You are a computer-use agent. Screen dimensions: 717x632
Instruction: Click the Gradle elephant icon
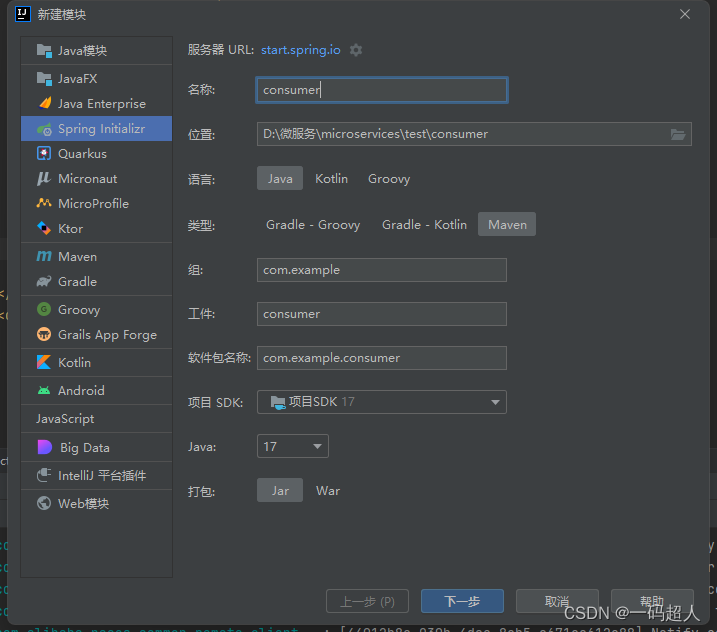pos(44,281)
